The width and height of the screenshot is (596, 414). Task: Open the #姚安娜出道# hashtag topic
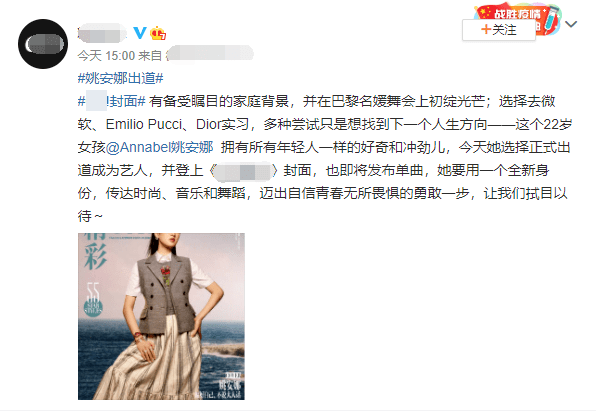point(120,78)
